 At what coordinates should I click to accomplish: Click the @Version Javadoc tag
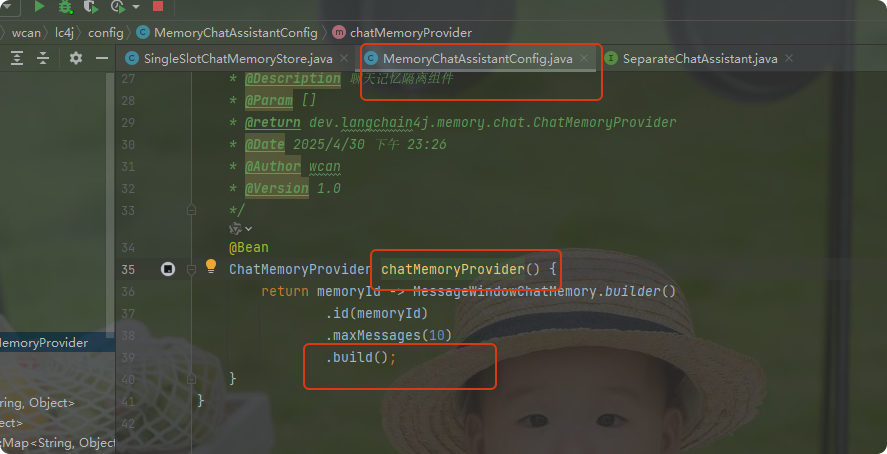point(277,188)
